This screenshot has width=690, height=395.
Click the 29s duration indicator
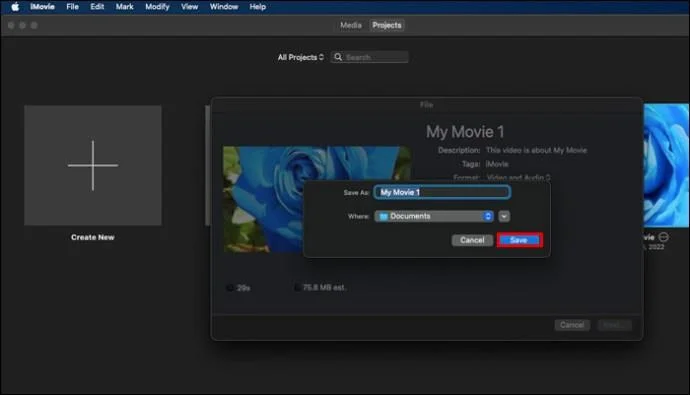(239, 288)
